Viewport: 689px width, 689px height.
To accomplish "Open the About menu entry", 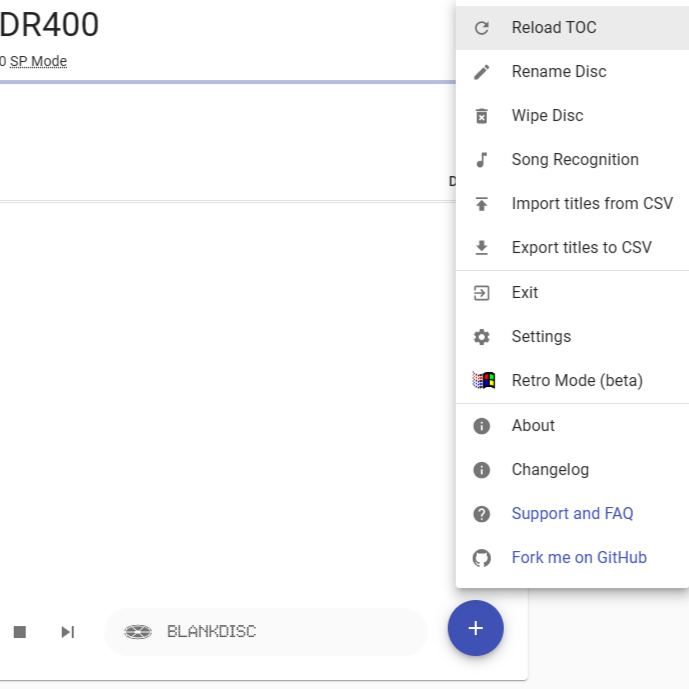I will [533, 426].
